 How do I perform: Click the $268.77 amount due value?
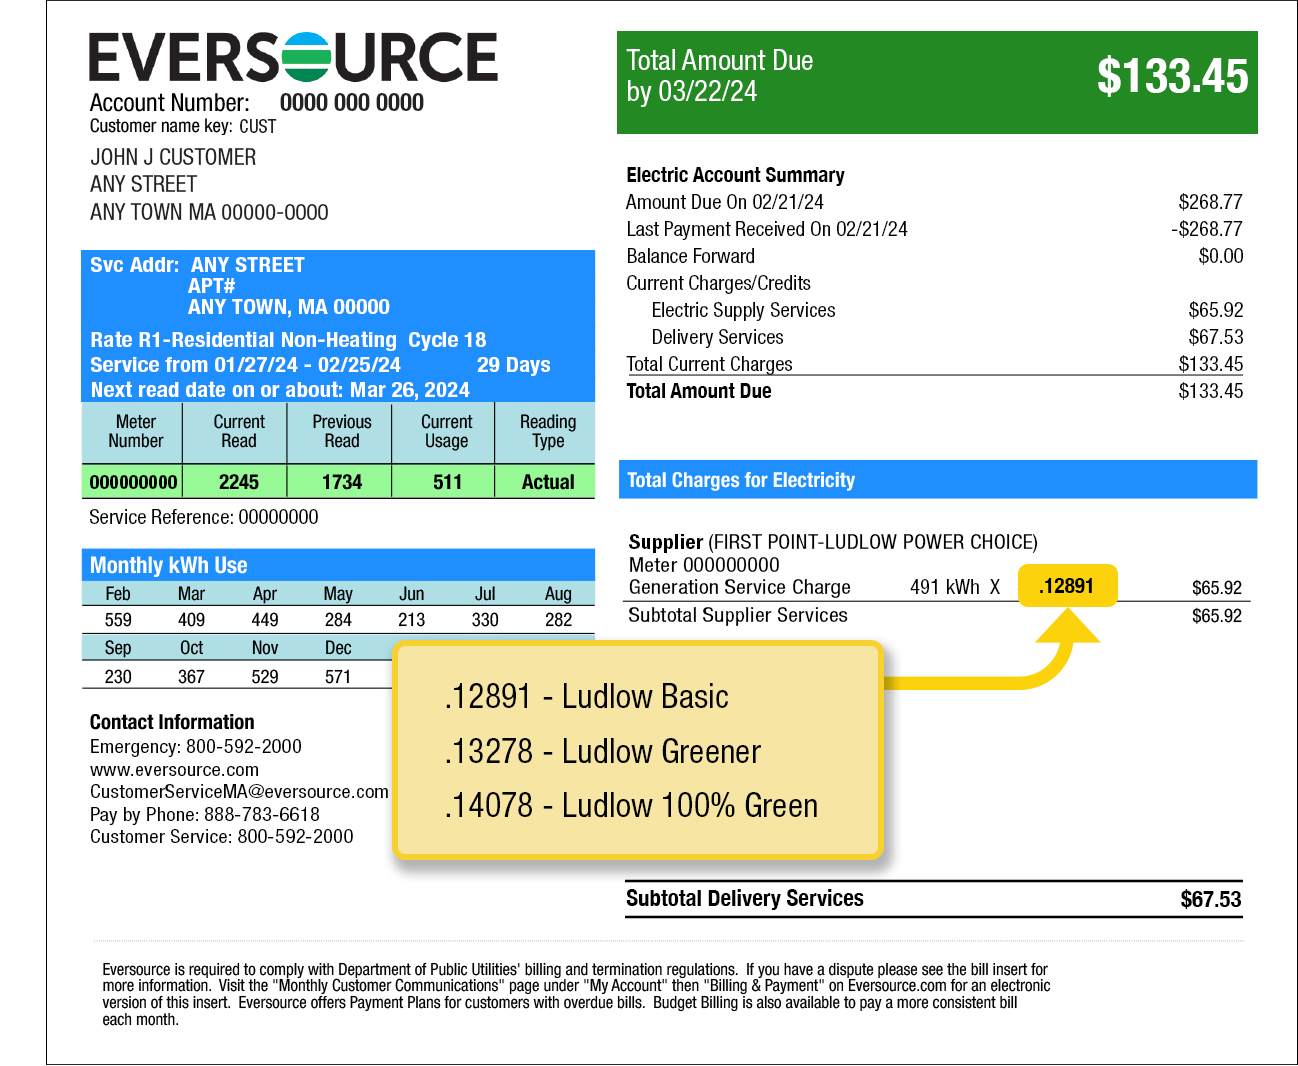click(x=1210, y=202)
